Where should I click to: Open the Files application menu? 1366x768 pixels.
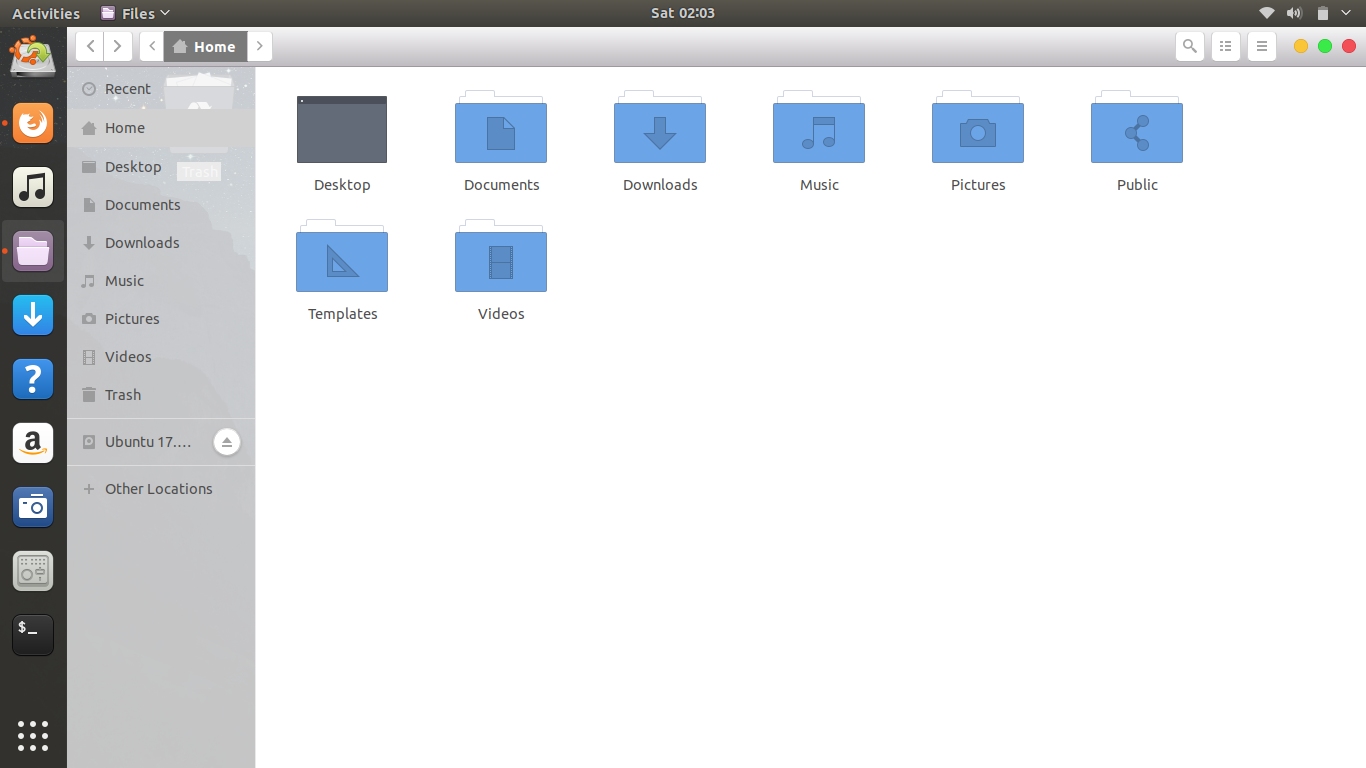point(134,13)
